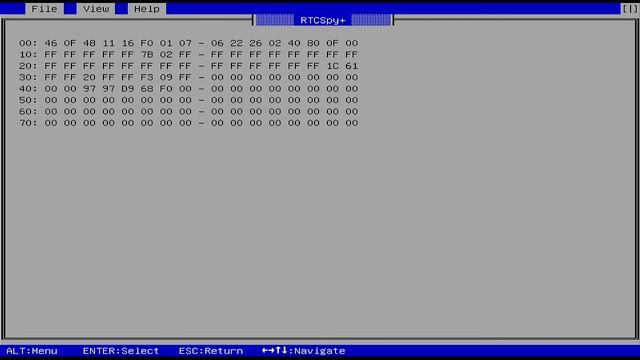Viewport: 640px width, 360px height.
Task: Click byte value D9 in row 40
Action: click(x=127, y=89)
